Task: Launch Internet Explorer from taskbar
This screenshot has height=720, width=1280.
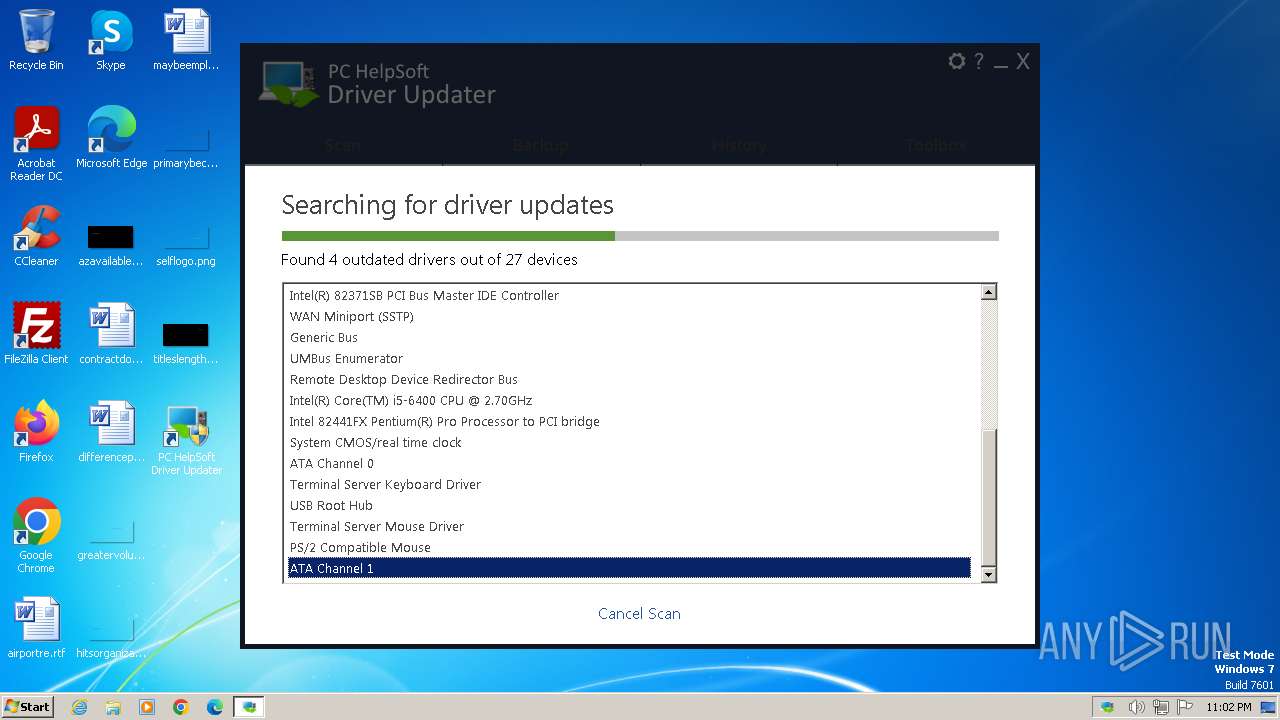Action: [80, 707]
